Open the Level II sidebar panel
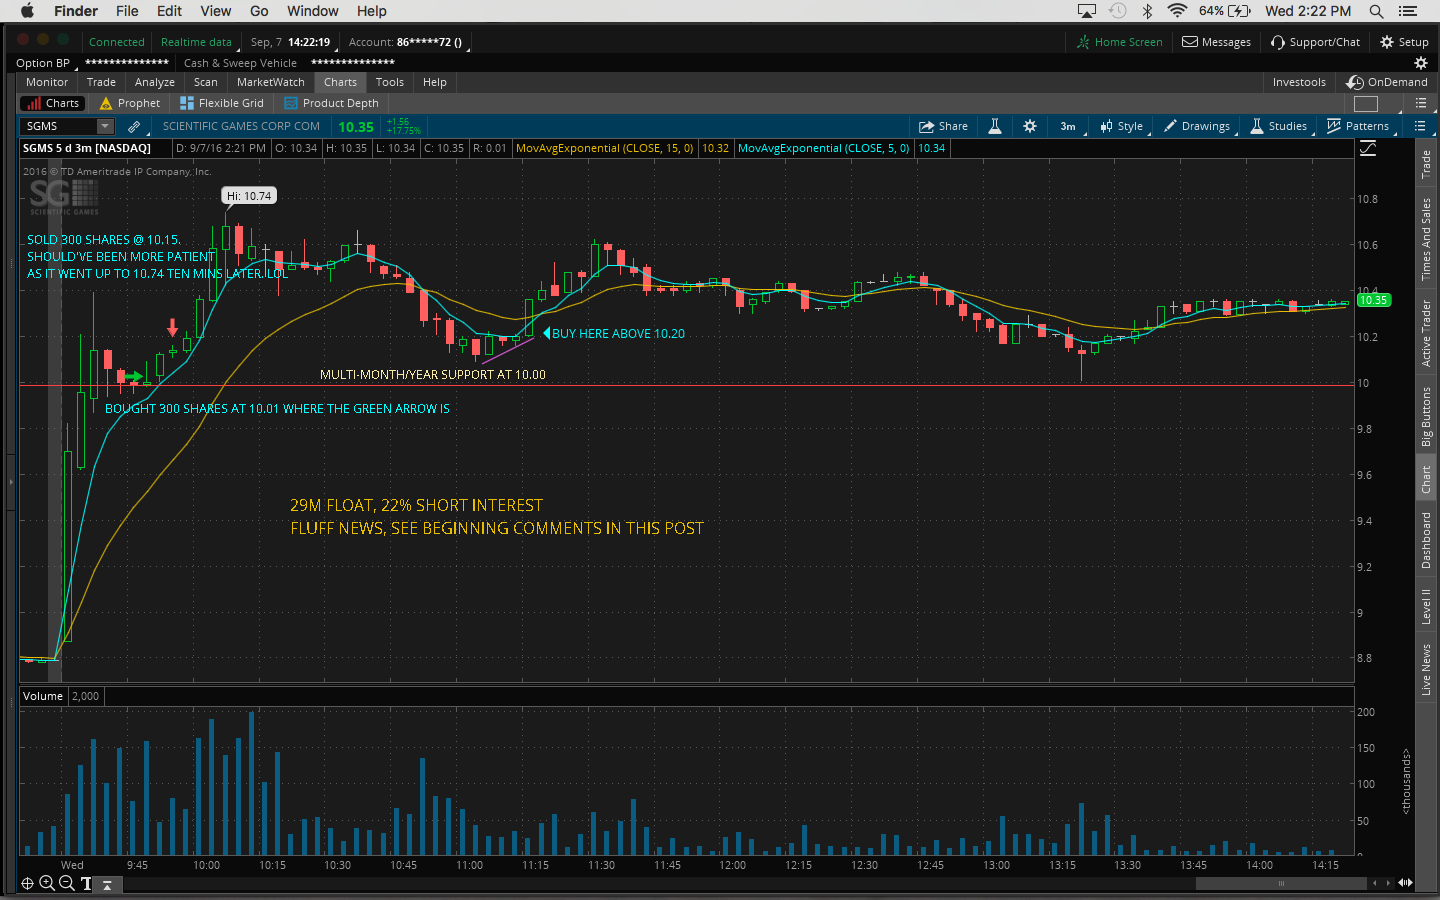The image size is (1440, 900). pos(1426,607)
